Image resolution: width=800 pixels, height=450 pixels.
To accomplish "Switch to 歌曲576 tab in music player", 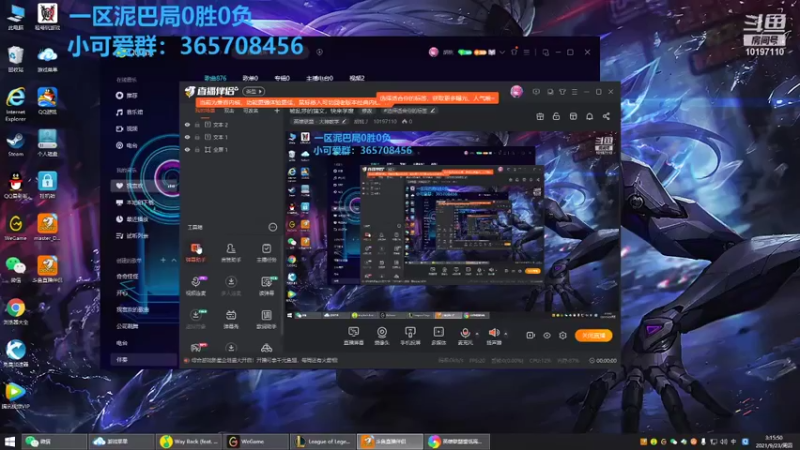I will 215,78.
